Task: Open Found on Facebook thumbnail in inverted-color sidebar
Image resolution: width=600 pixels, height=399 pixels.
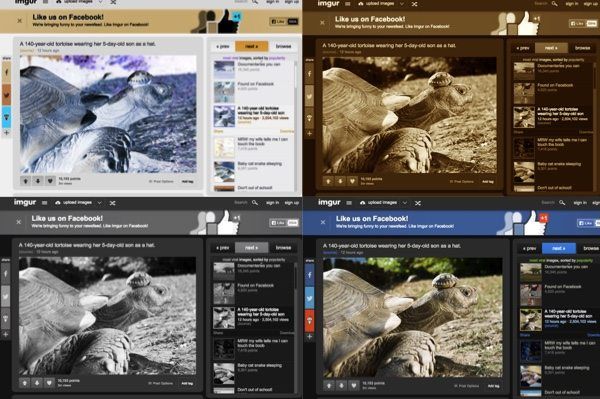Action: [224, 92]
